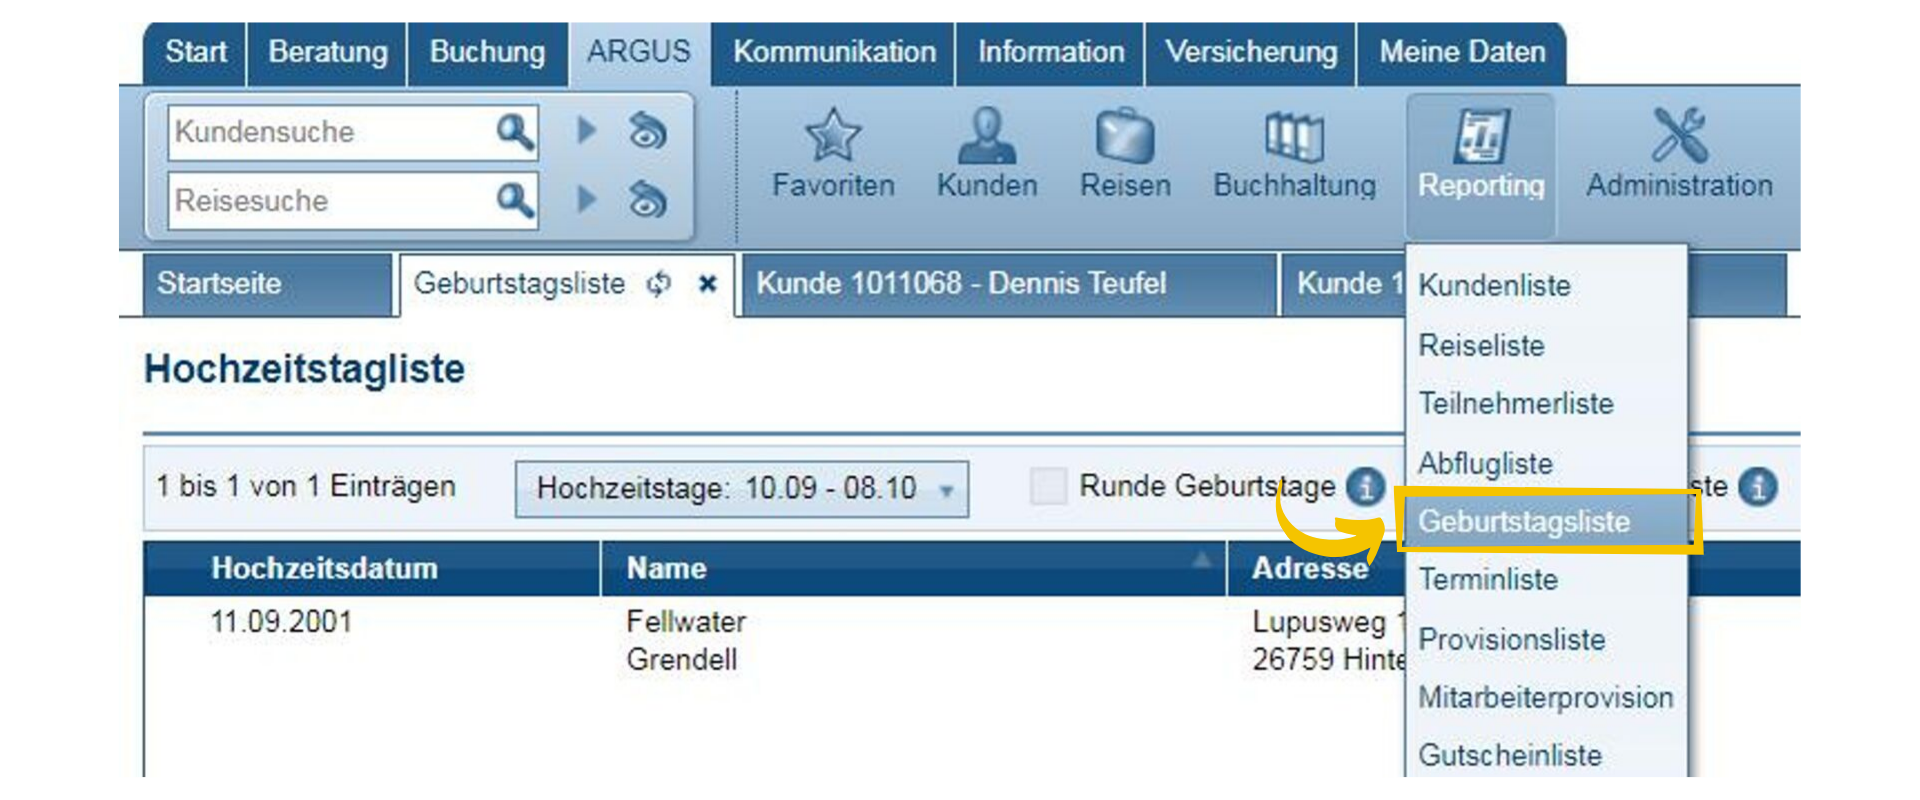Click the Reisesuche magnifier icon
The height and width of the screenshot is (800, 1920).
click(x=514, y=201)
